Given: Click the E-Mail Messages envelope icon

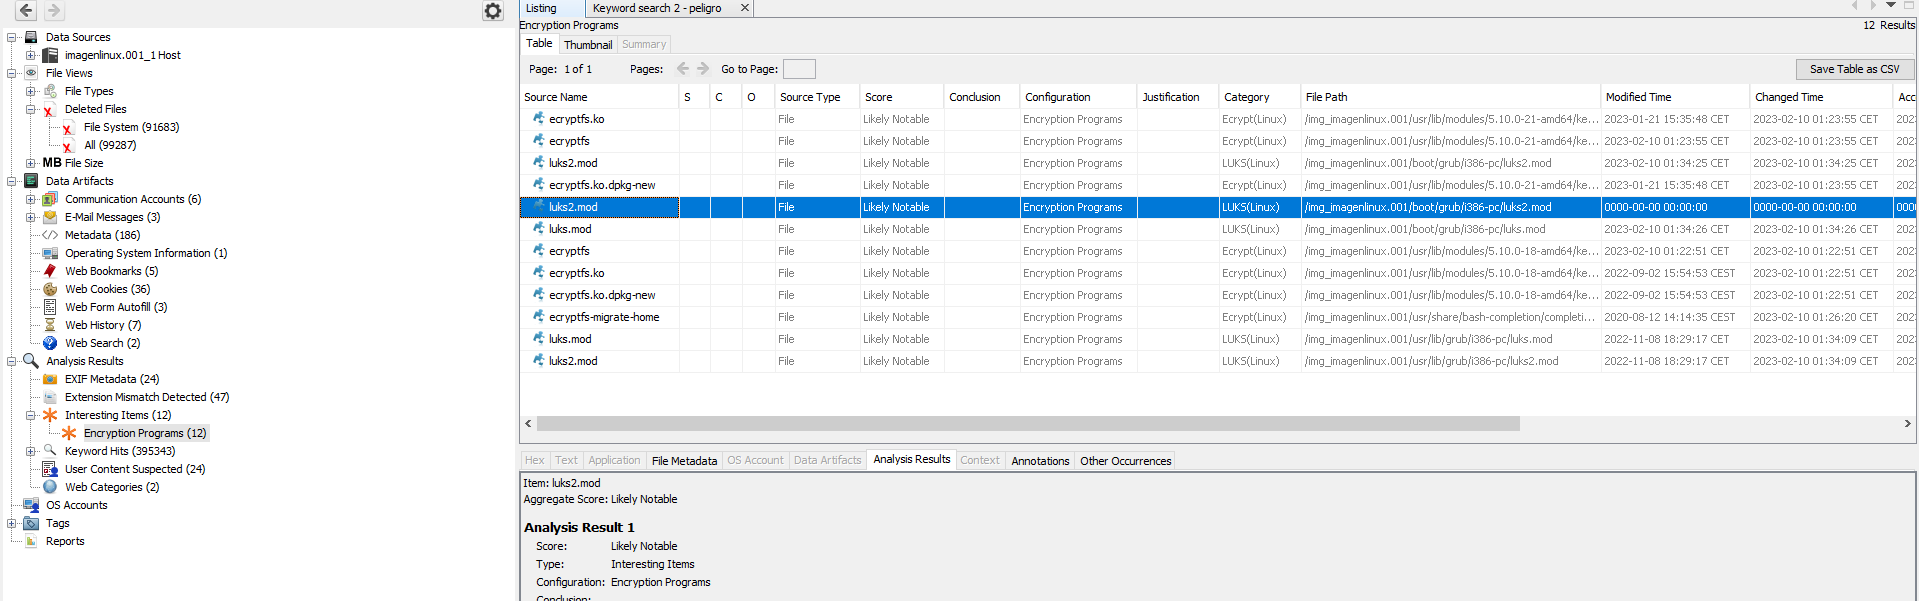Looking at the screenshot, I should coord(50,217).
